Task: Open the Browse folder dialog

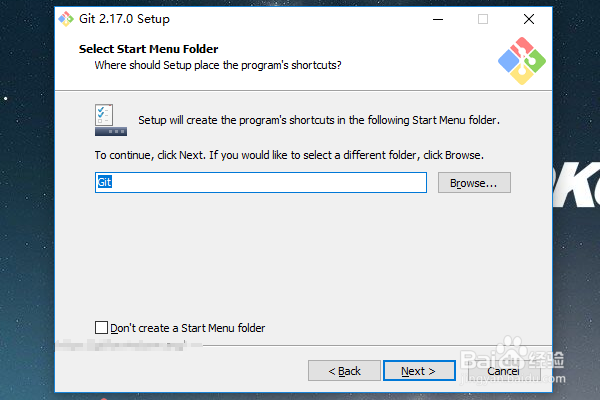Action: coord(473,183)
